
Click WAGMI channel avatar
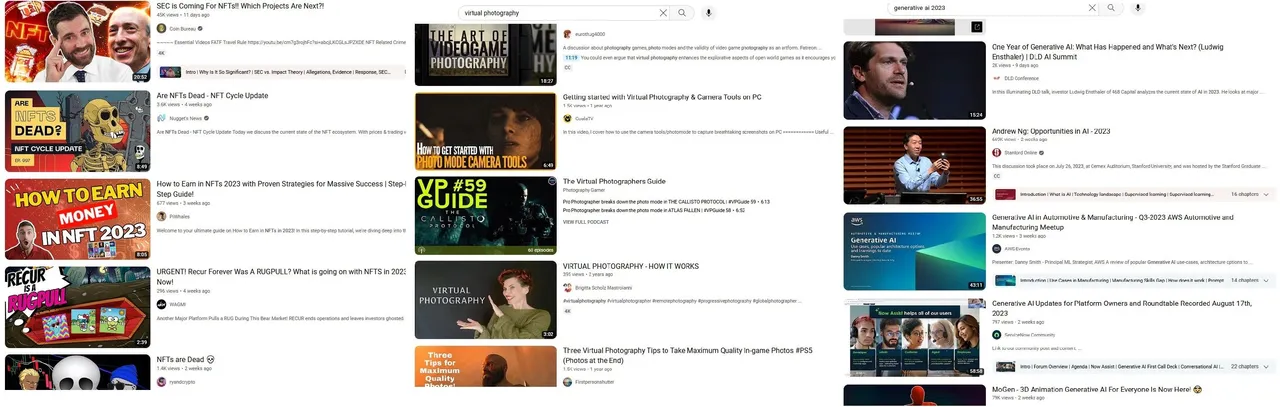click(161, 304)
